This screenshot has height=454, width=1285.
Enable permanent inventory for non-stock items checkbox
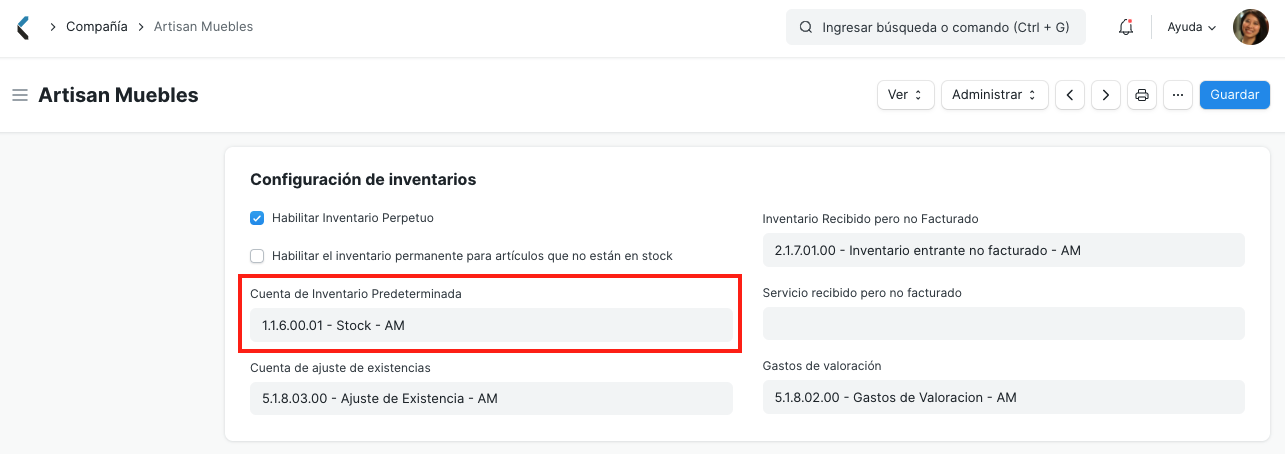click(257, 256)
